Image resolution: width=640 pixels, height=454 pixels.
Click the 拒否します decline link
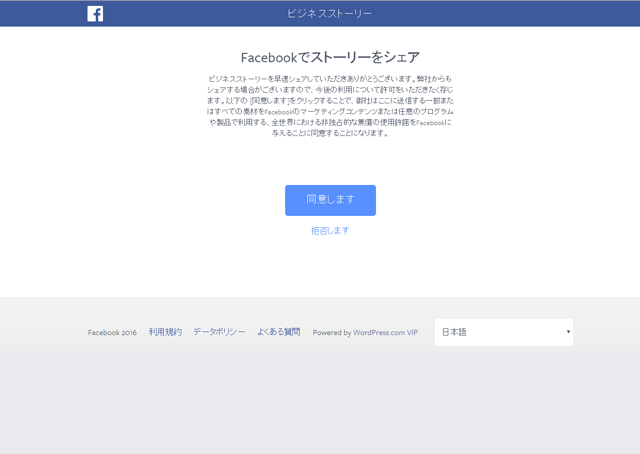pos(330,231)
